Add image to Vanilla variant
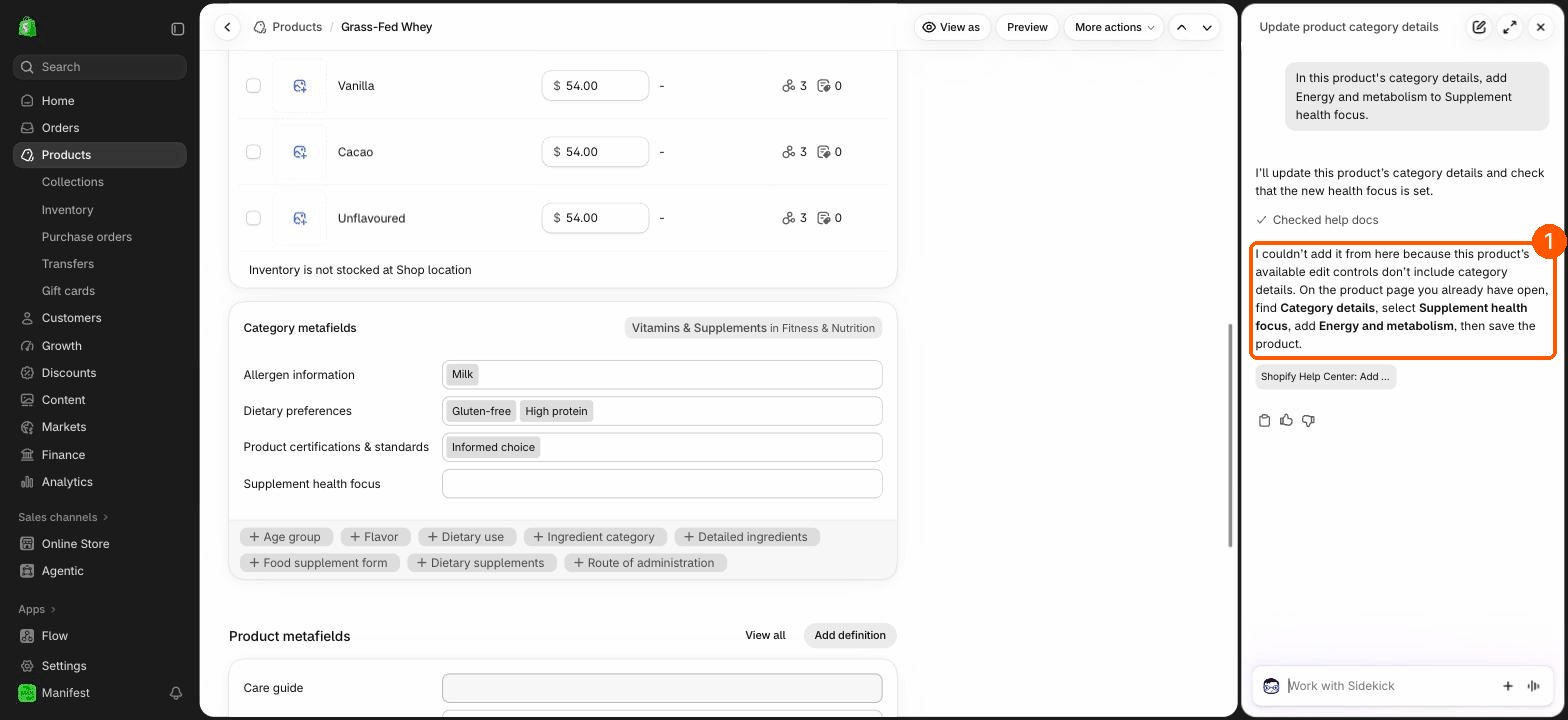 click(x=300, y=86)
